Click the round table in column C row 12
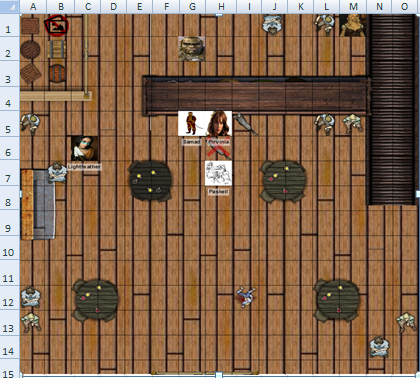 pyautogui.click(x=95, y=301)
